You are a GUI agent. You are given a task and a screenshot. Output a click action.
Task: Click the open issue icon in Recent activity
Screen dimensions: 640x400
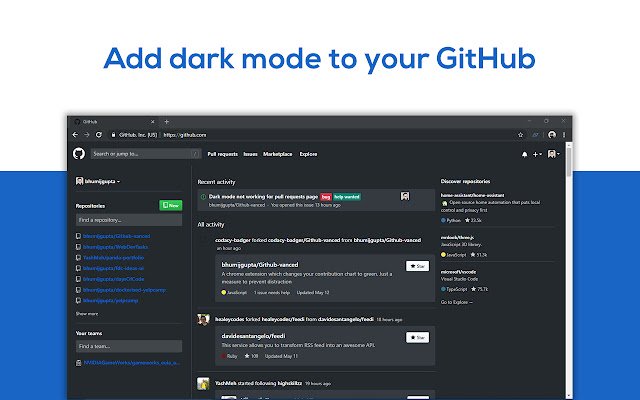pyautogui.click(x=203, y=197)
